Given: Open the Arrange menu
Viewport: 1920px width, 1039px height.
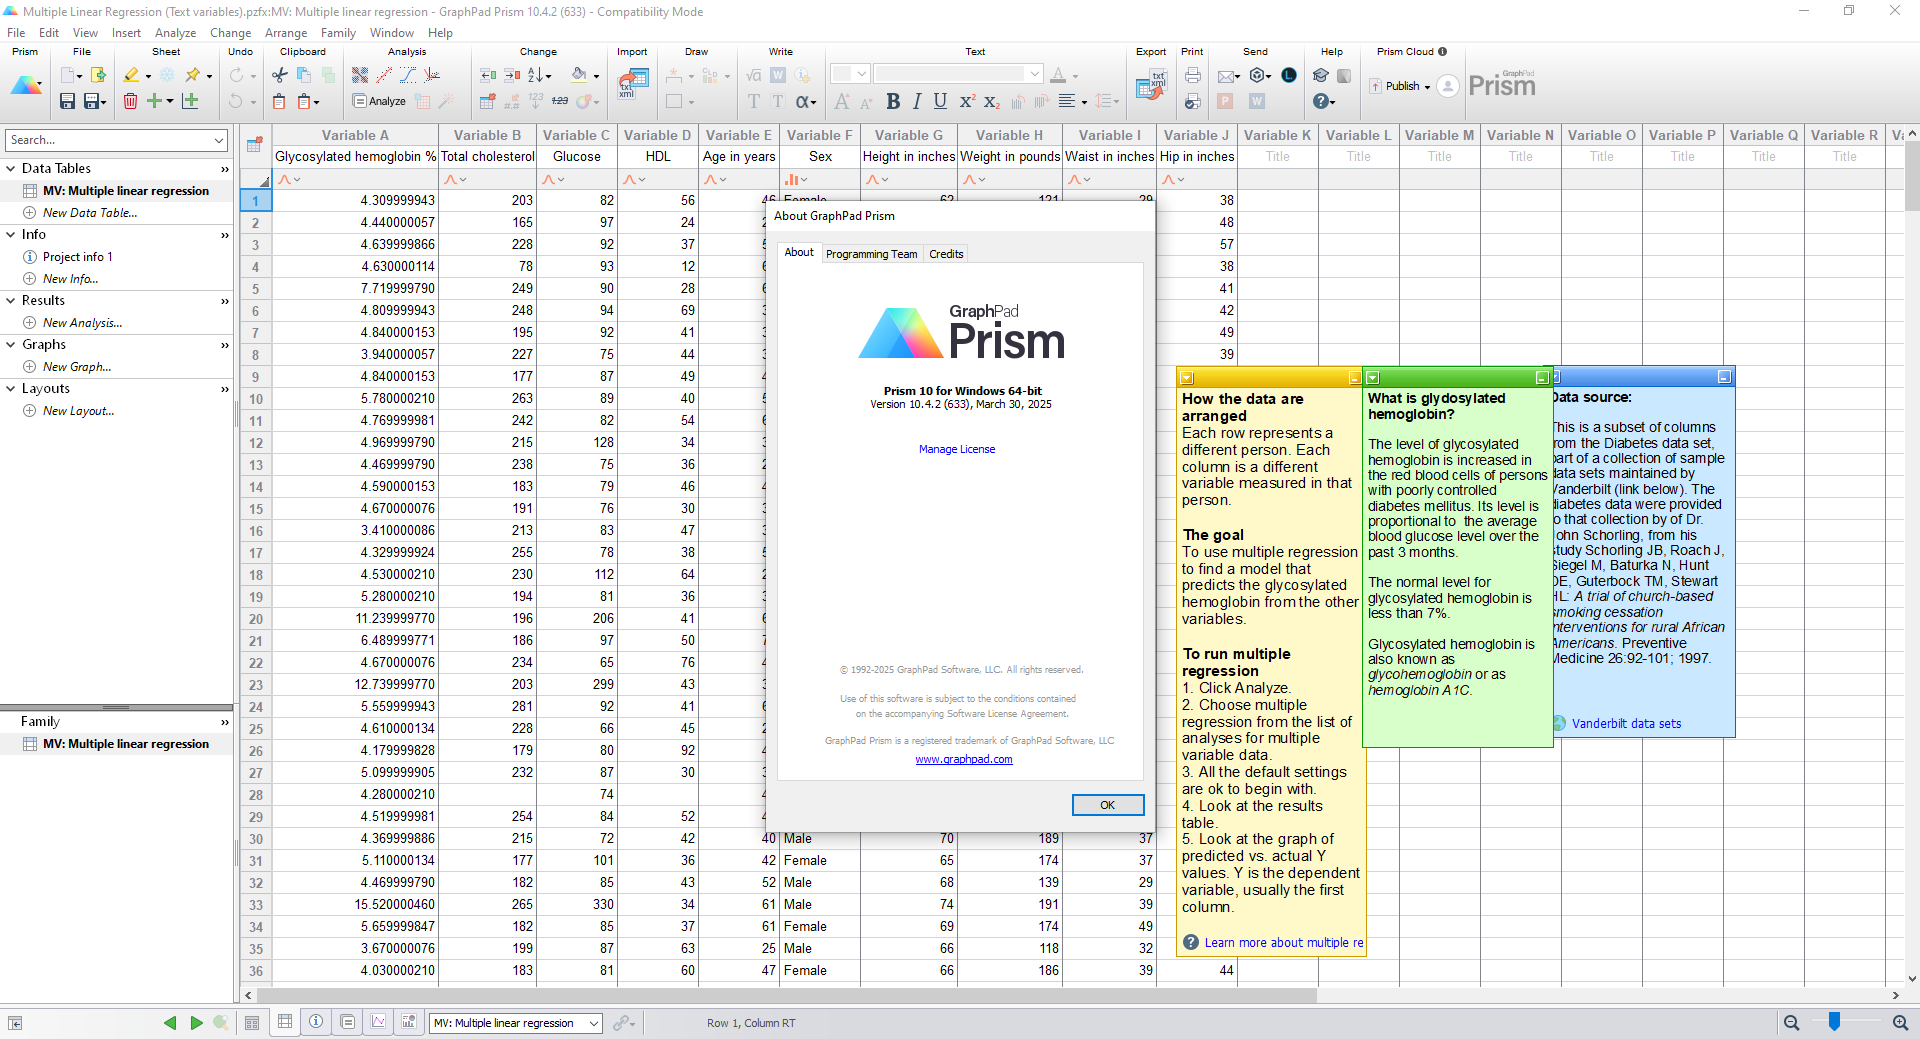Looking at the screenshot, I should point(286,33).
